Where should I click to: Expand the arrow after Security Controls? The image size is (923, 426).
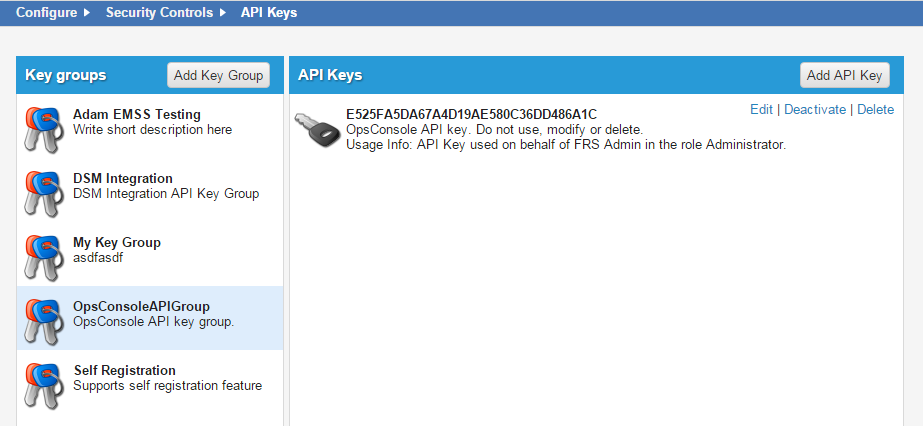click(223, 13)
